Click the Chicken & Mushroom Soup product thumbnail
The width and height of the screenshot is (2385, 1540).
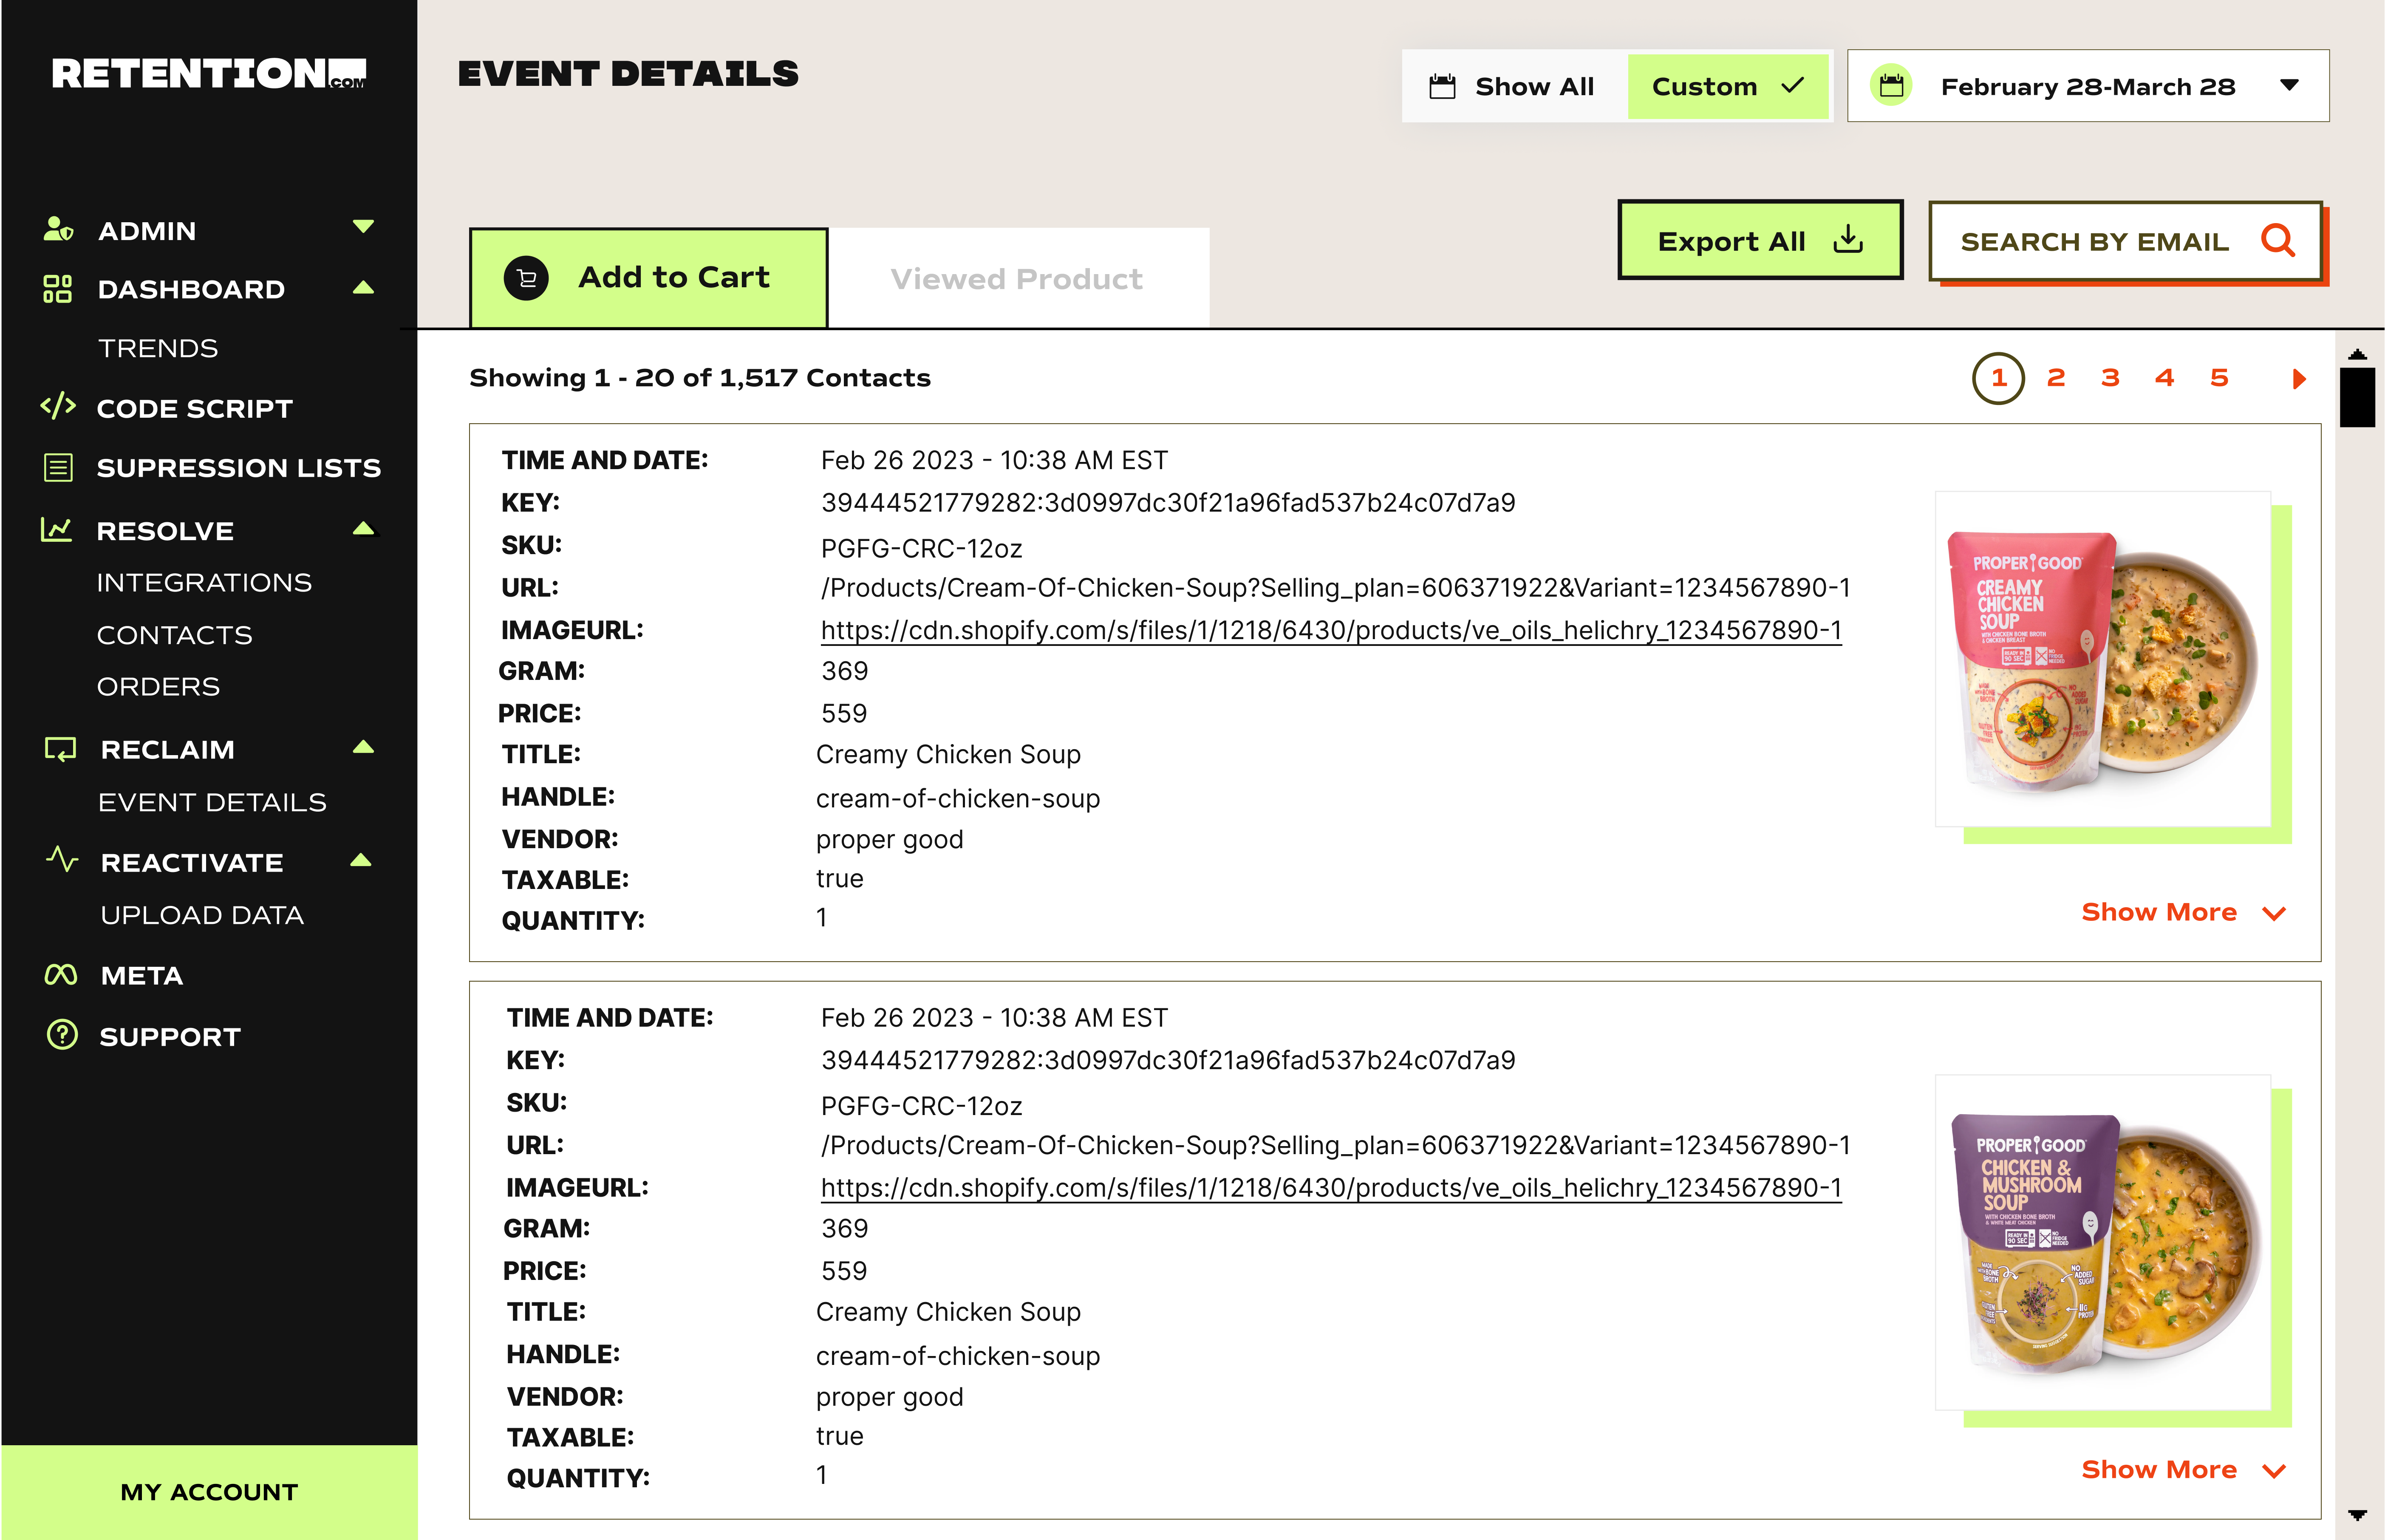(2103, 1243)
